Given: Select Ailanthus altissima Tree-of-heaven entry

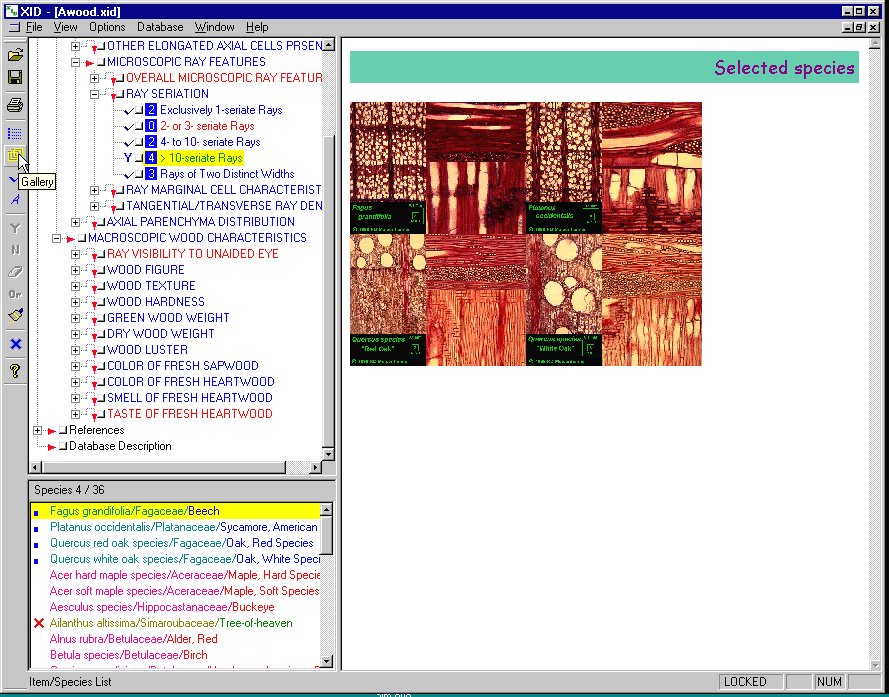Looking at the screenshot, I should (171, 623).
